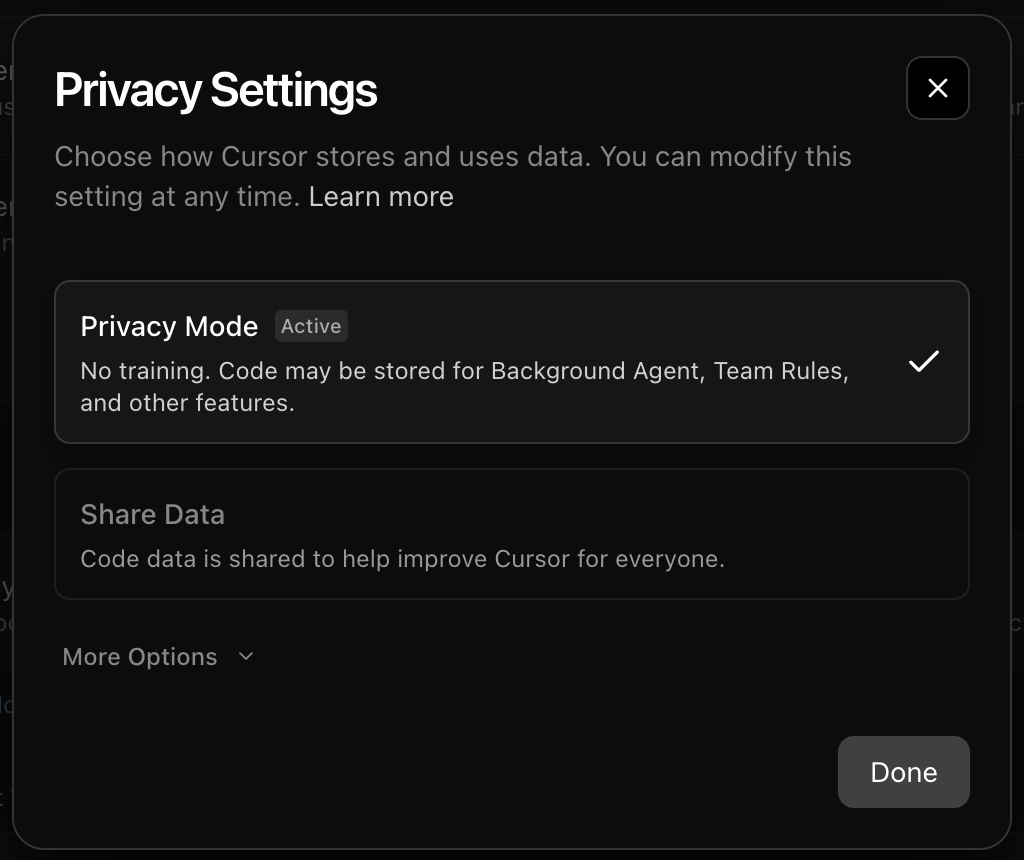
Task: Click the Privacy Mode heading label
Action: tap(169, 326)
